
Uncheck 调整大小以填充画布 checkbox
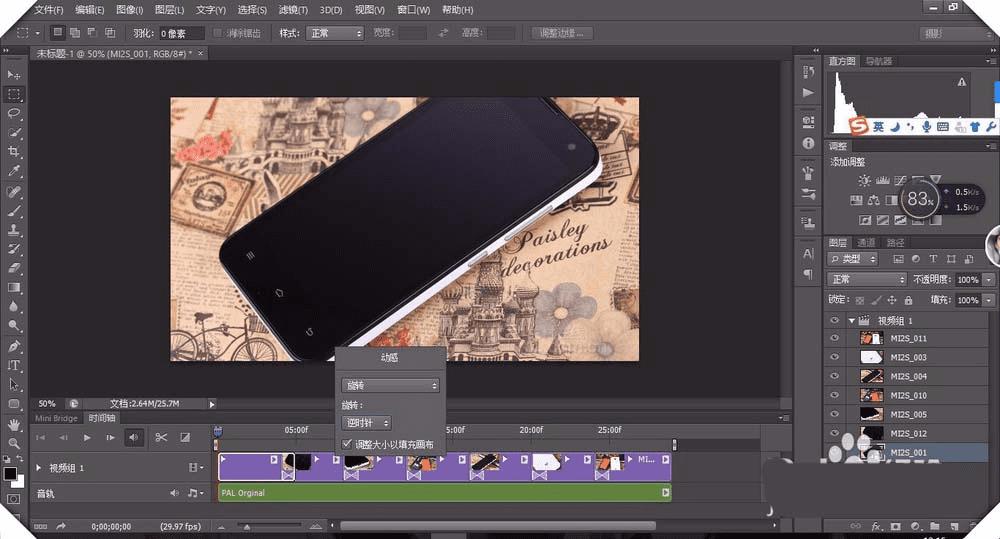tap(347, 443)
